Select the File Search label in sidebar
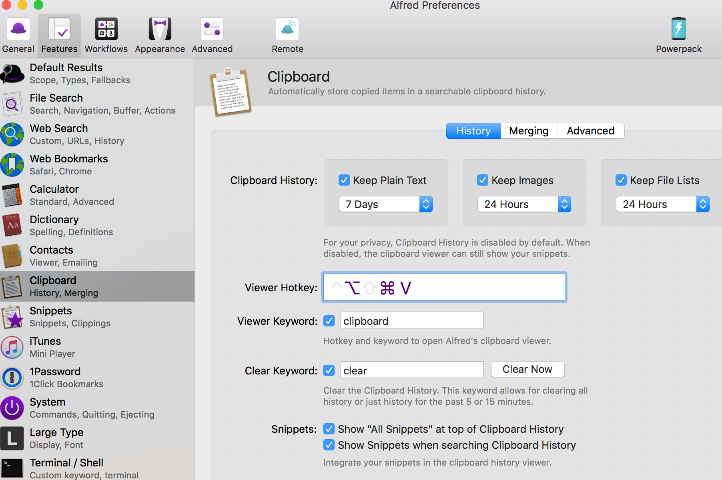This screenshot has width=722, height=480. tap(56, 98)
